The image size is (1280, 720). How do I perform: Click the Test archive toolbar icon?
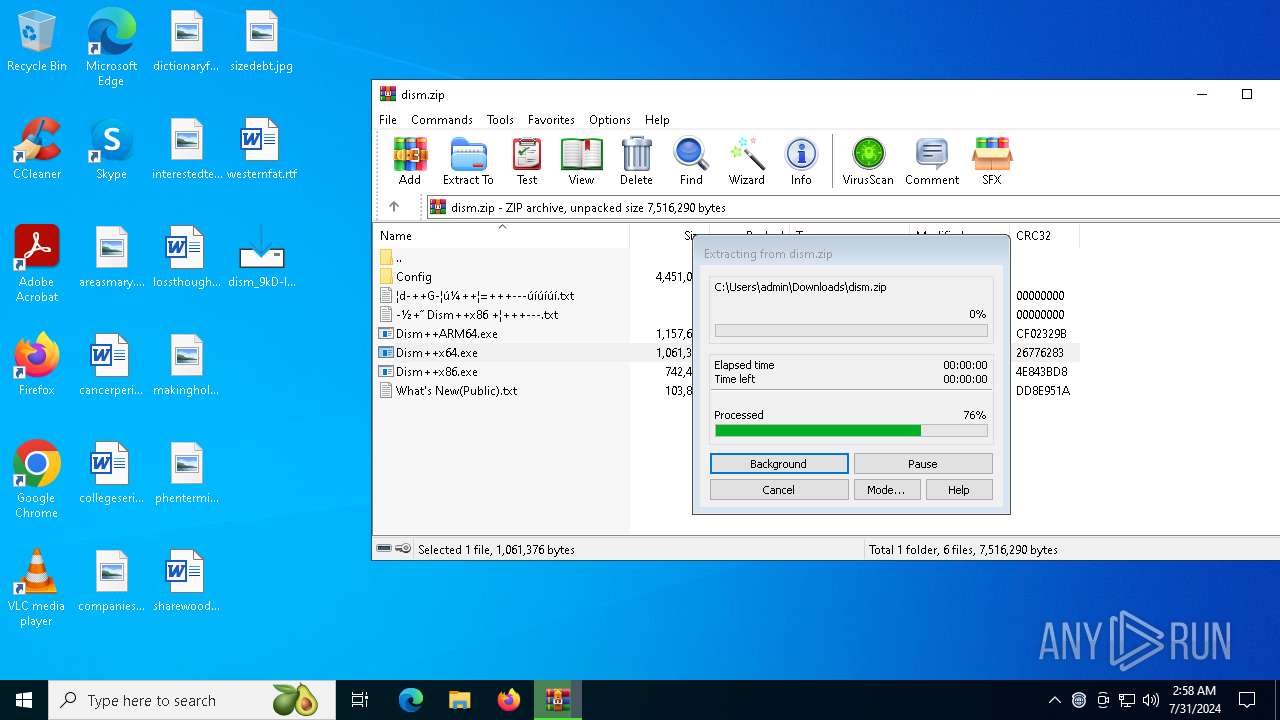527,162
